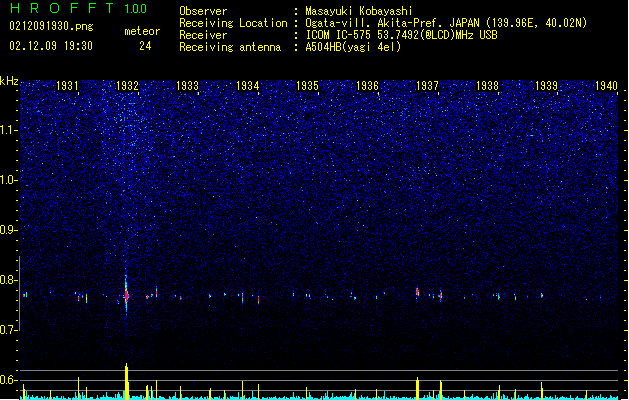Click the 1939 time axis marker
This screenshot has height=400, width=629.
pyautogui.click(x=546, y=86)
